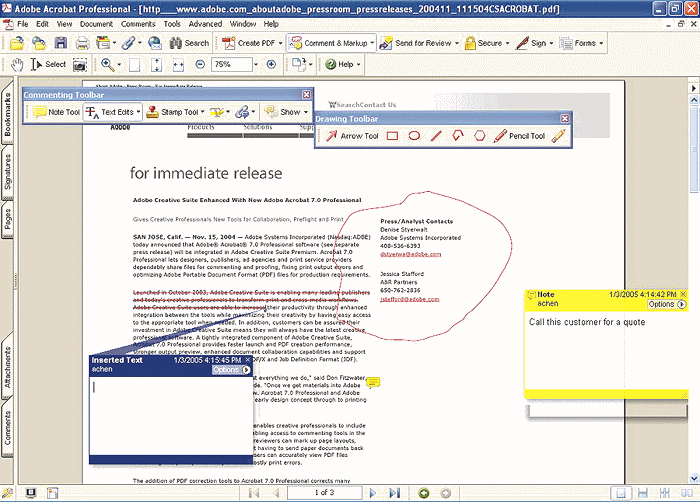Switch to the Bookmarks side tab
Image resolution: width=700 pixels, height=502 pixels.
[x=8, y=114]
